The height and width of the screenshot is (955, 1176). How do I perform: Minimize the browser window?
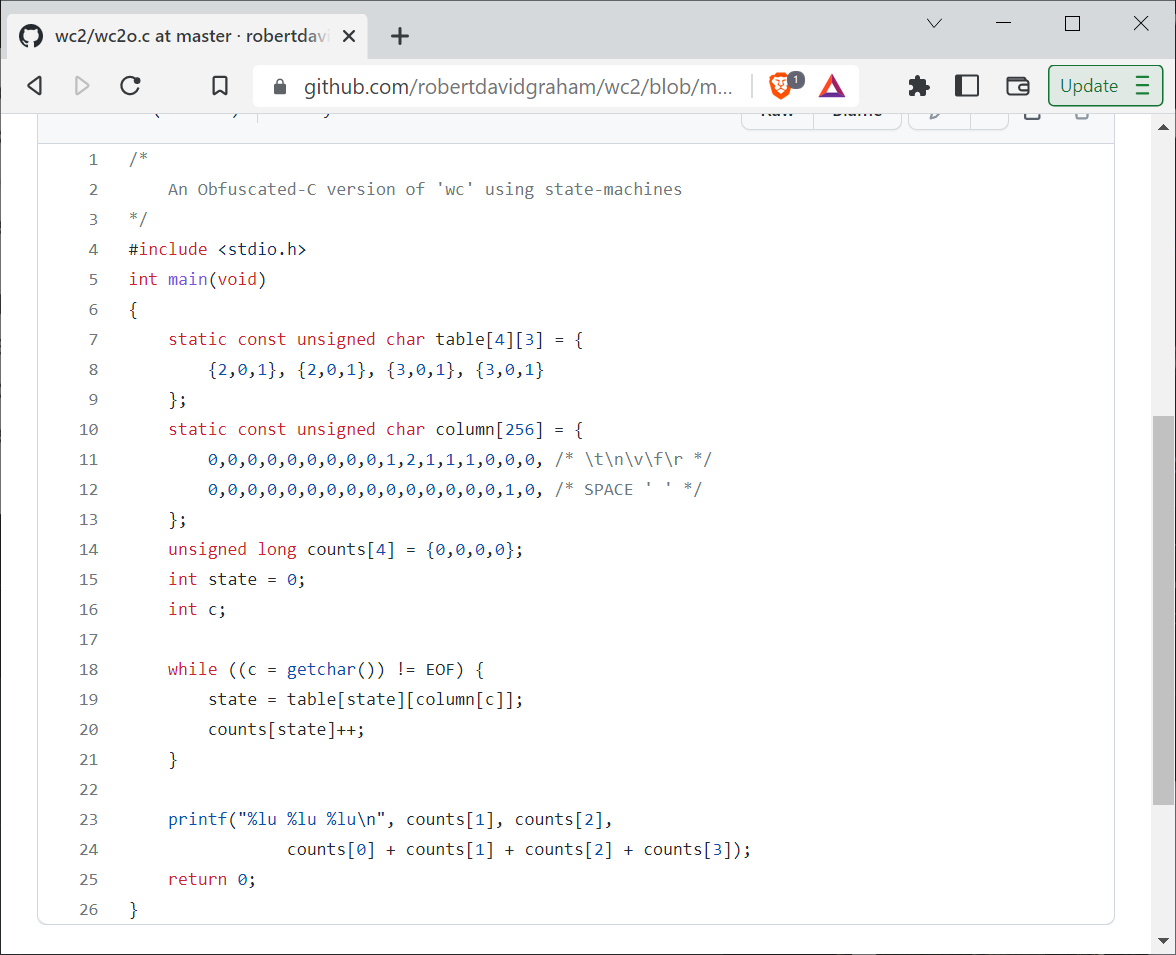1004,23
